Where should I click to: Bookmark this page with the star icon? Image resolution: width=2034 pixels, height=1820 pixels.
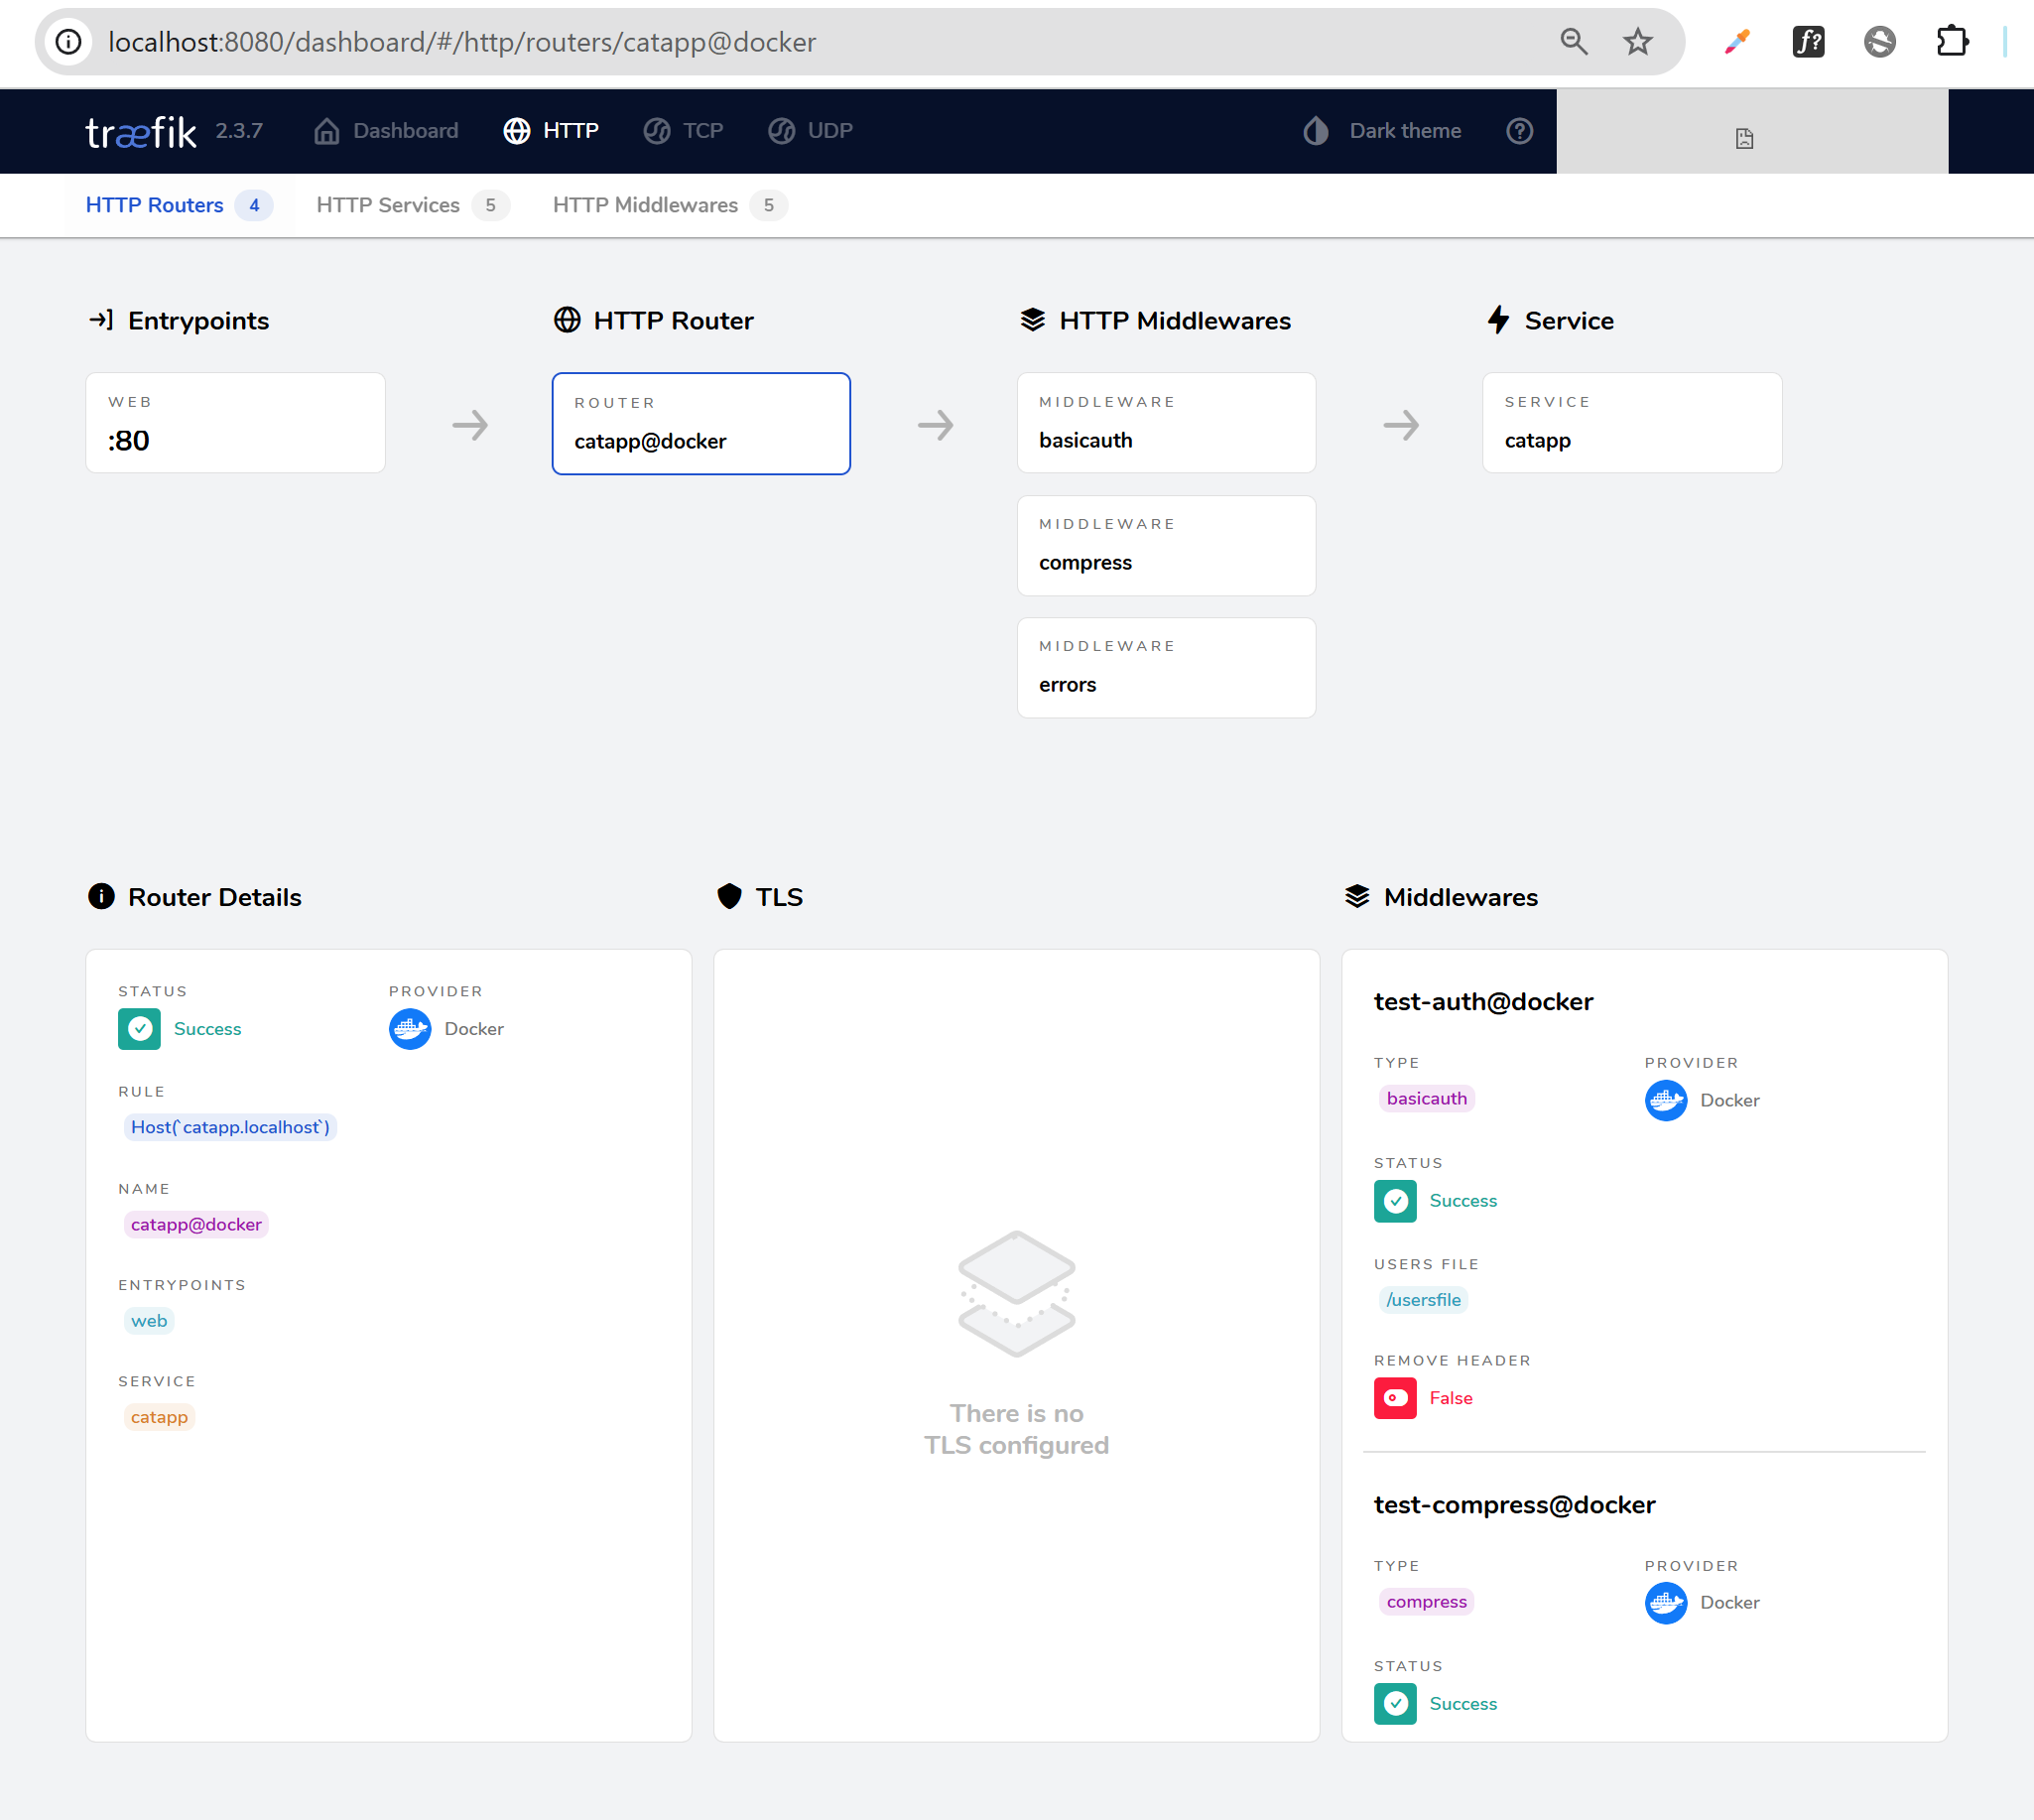[1637, 42]
